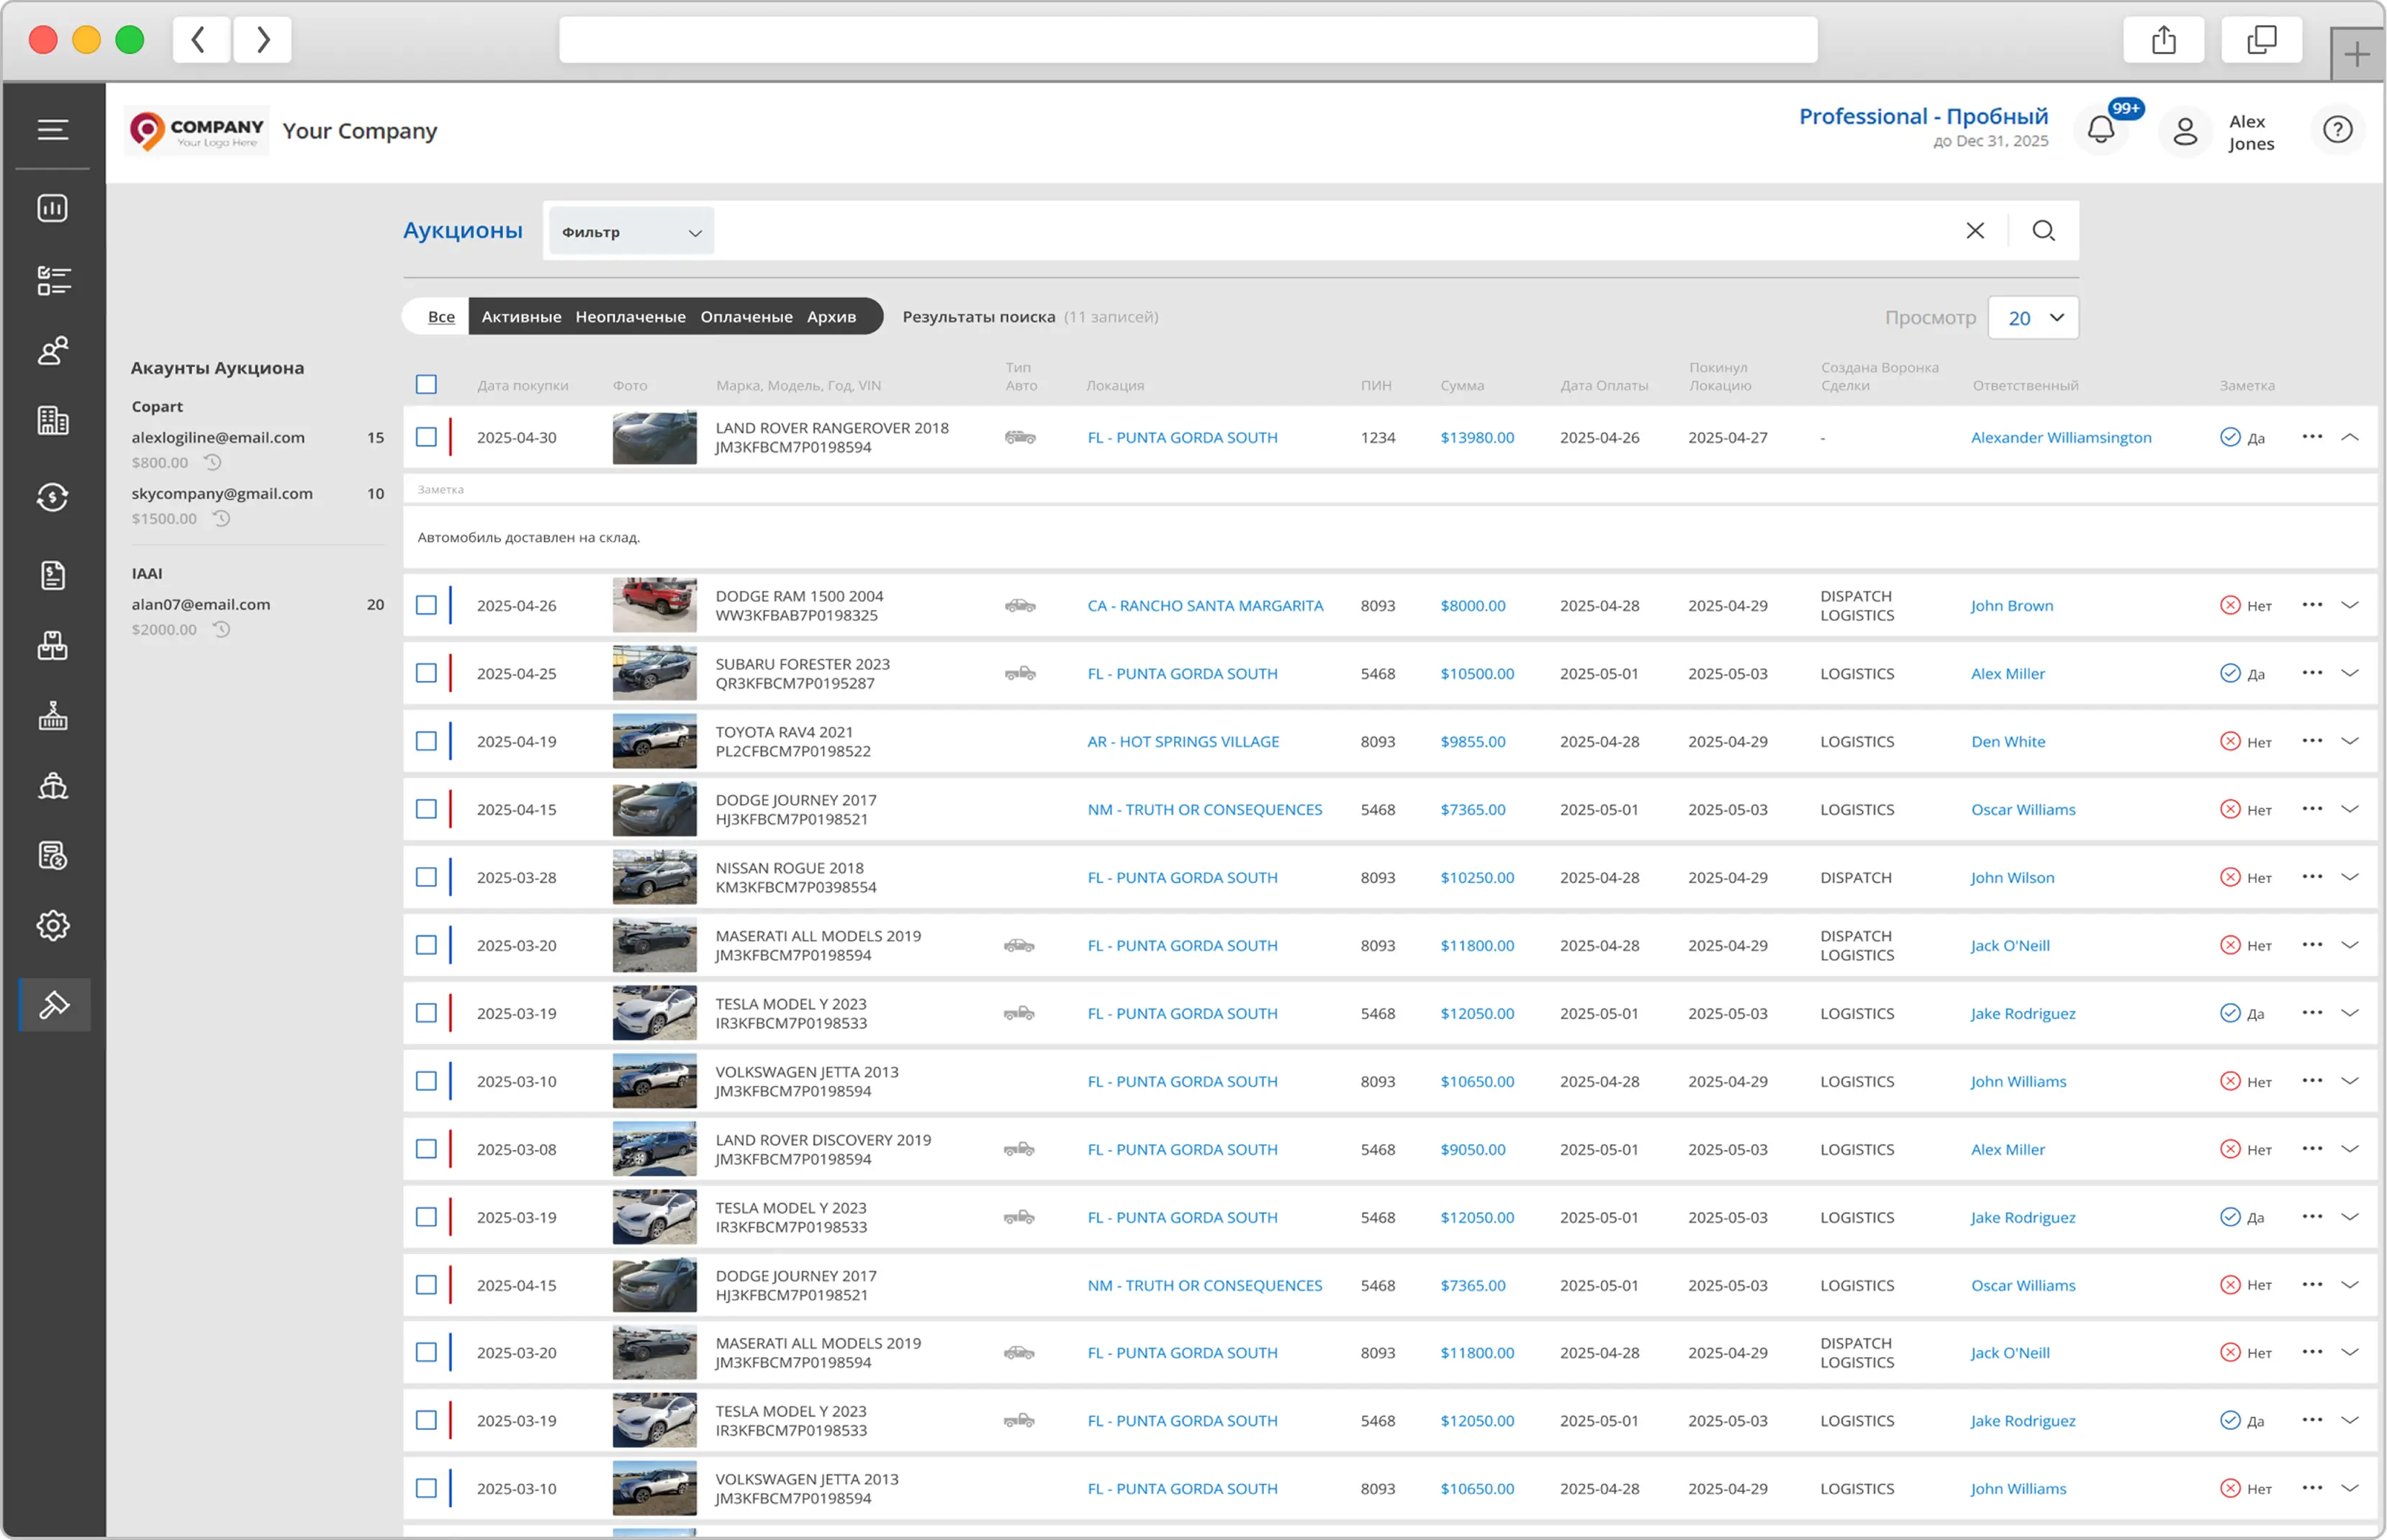2387x1540 pixels.
Task: View balance history for alan07@email.com
Action: point(222,629)
